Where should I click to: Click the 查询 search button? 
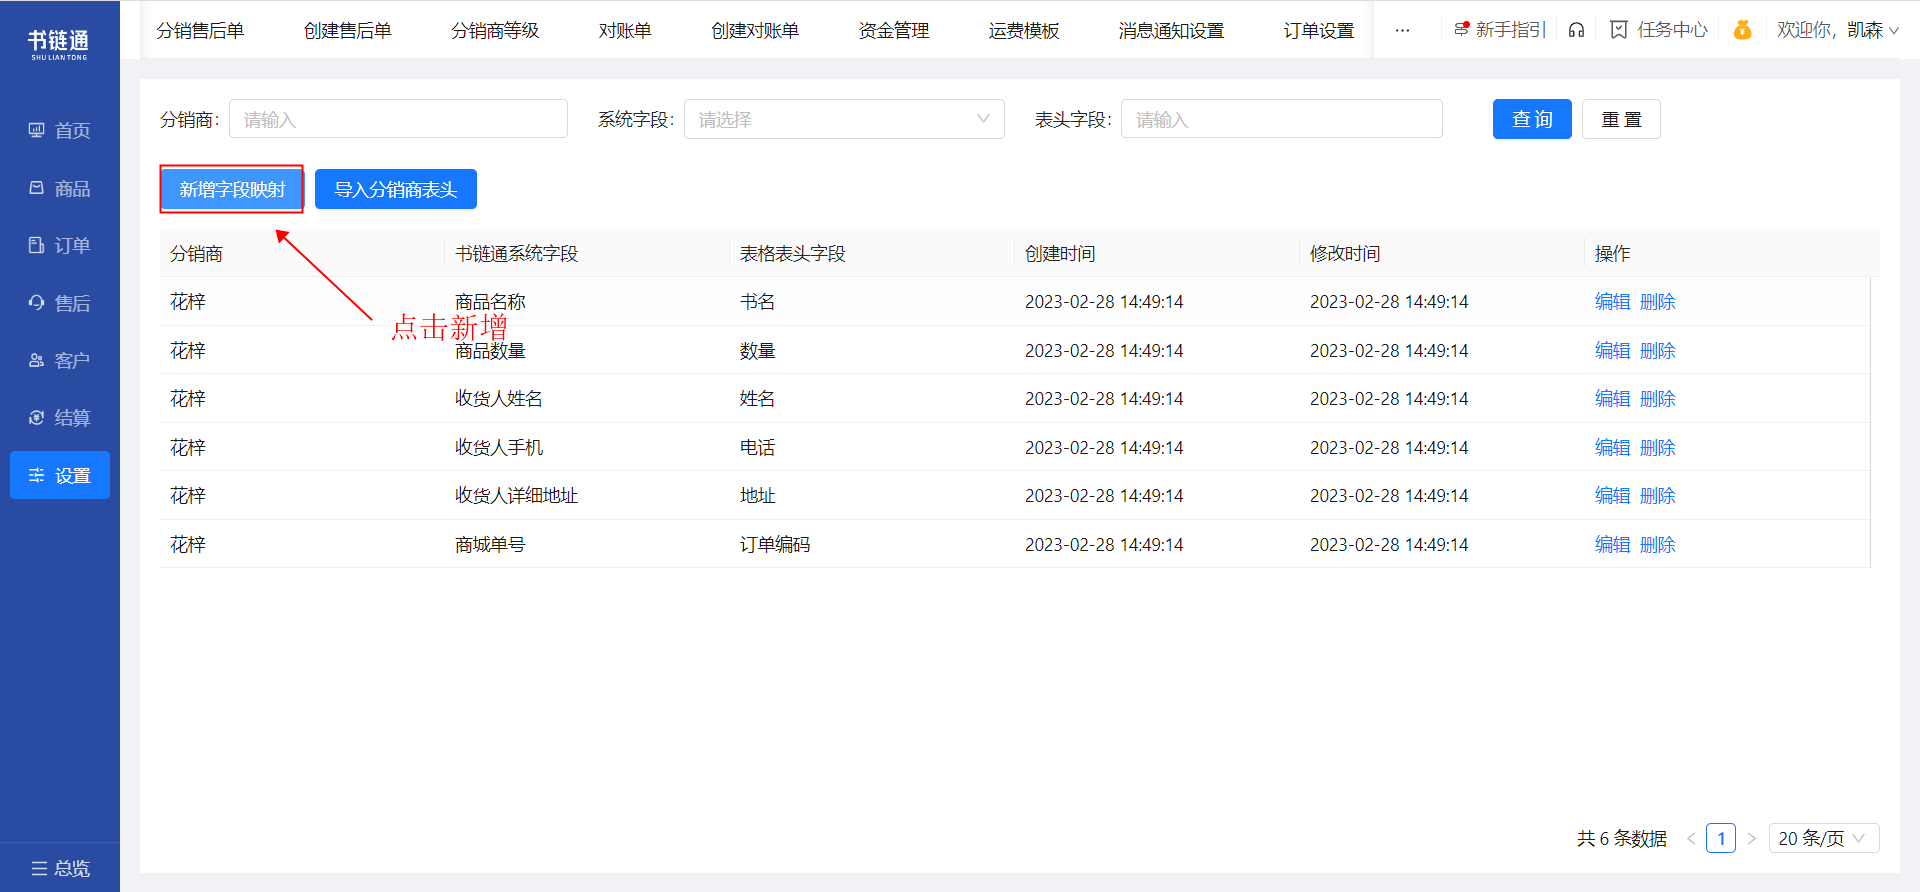click(1532, 119)
